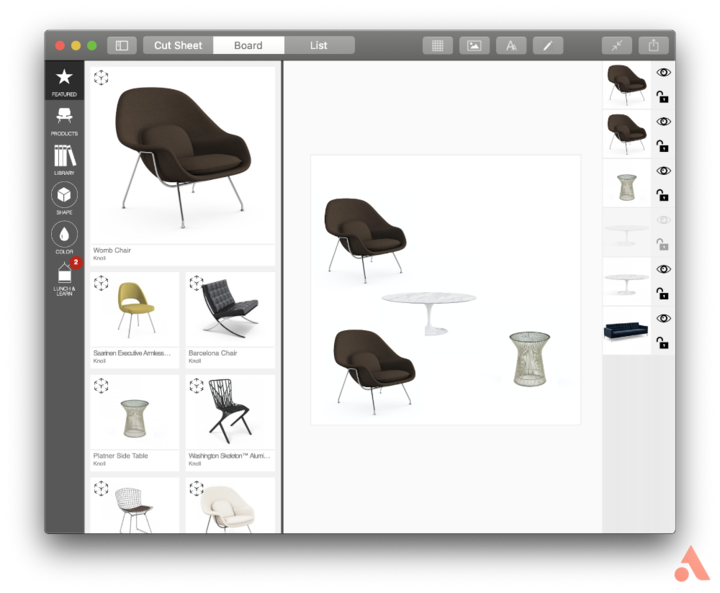Open the Library books section
Viewport: 720px width, 593px height.
[64, 160]
